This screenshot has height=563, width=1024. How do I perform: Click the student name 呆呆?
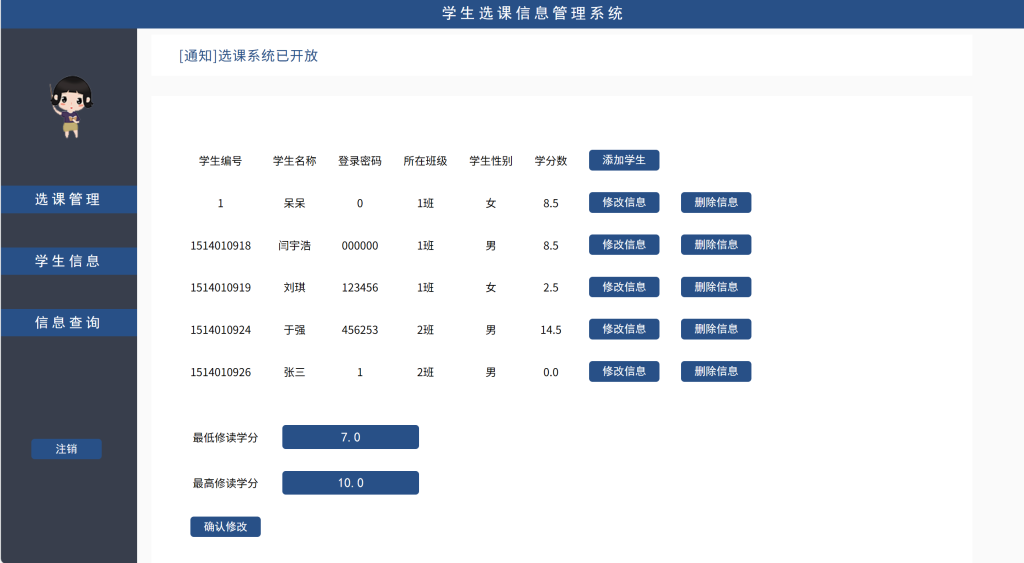[295, 203]
